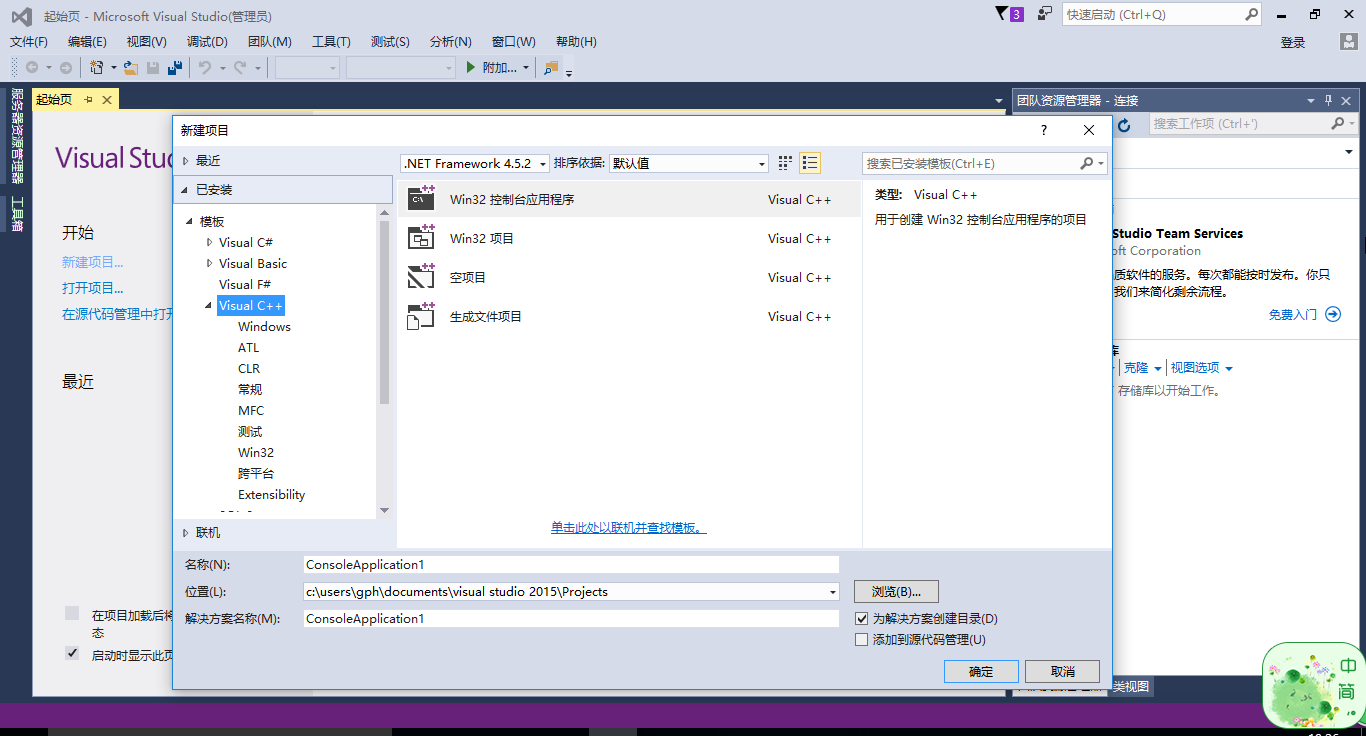
Task: Open the 调试(D) menu
Action: pyautogui.click(x=207, y=41)
